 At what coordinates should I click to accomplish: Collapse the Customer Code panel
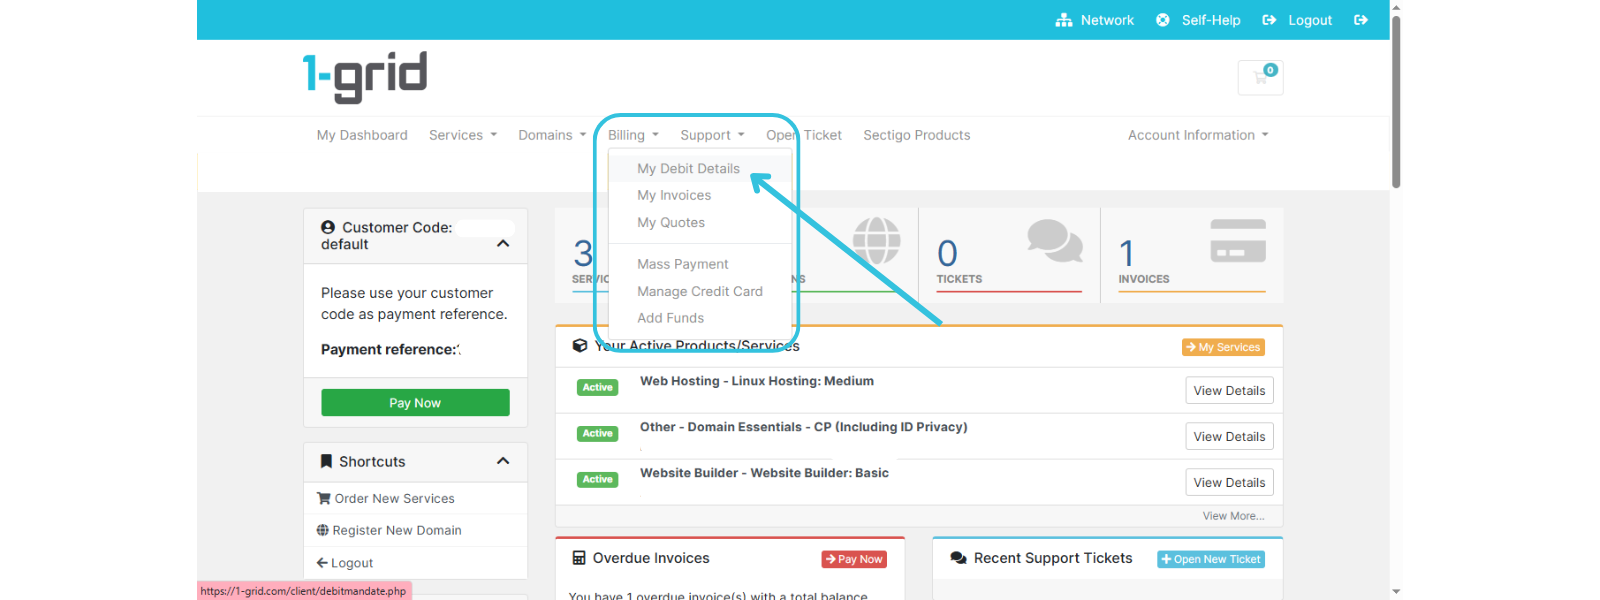[x=503, y=244]
